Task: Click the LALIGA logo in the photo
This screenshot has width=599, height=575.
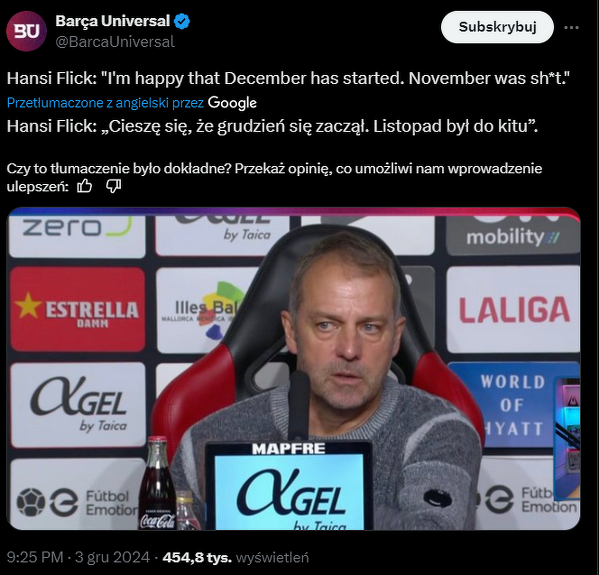Action: click(x=514, y=310)
